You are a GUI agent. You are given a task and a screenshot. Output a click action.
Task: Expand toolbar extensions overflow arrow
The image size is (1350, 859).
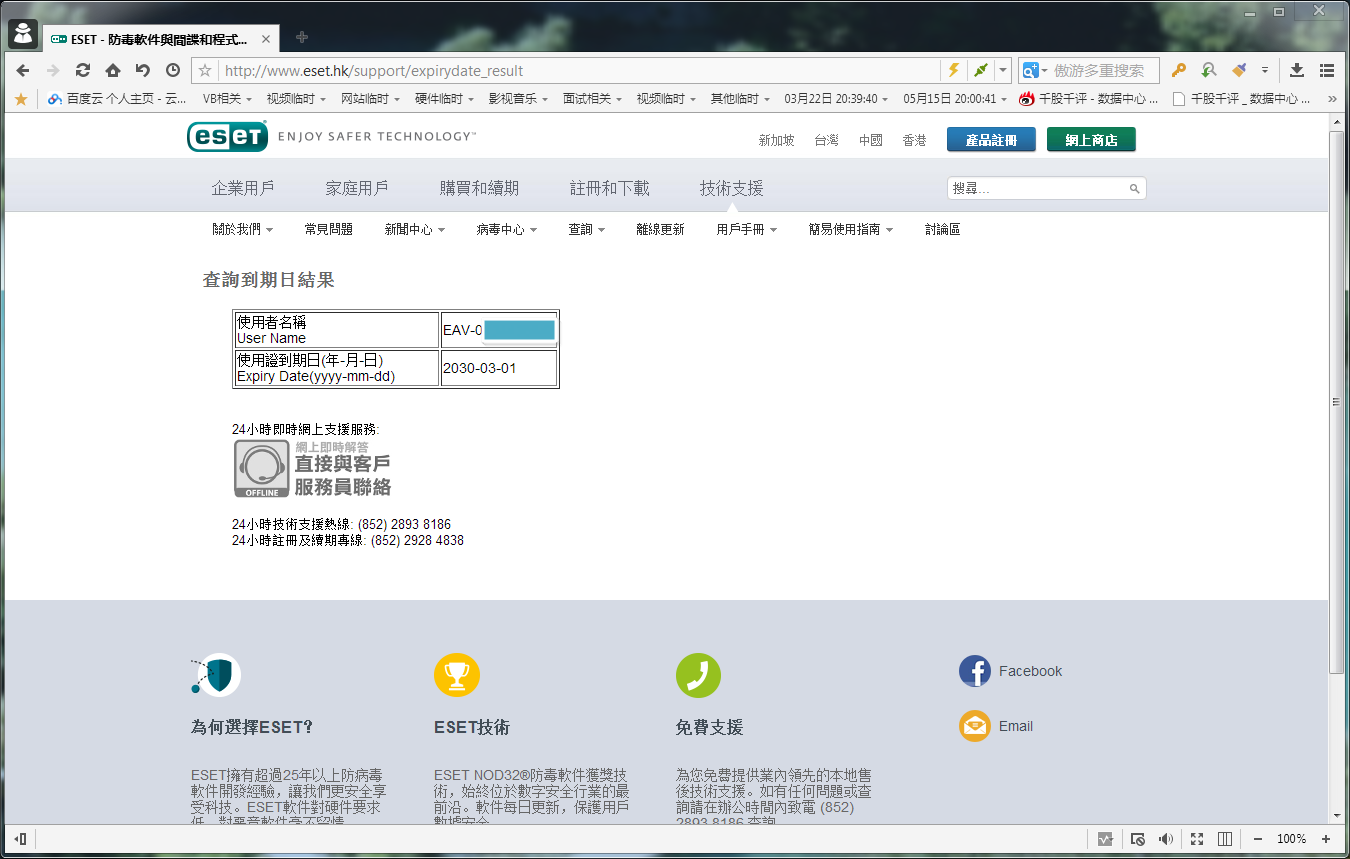click(1265, 70)
